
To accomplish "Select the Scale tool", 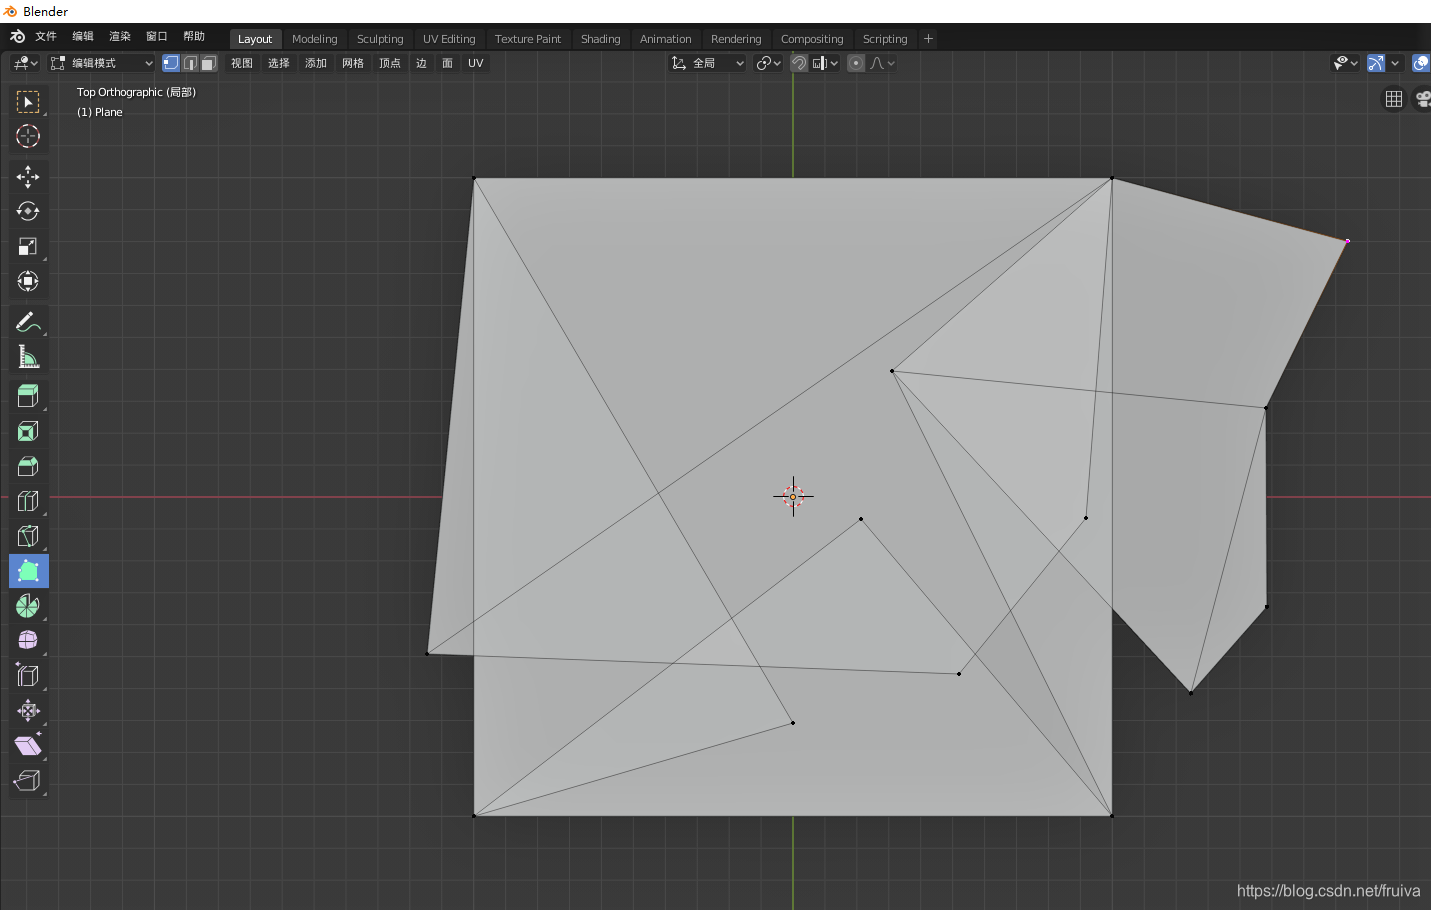I will (x=28, y=246).
